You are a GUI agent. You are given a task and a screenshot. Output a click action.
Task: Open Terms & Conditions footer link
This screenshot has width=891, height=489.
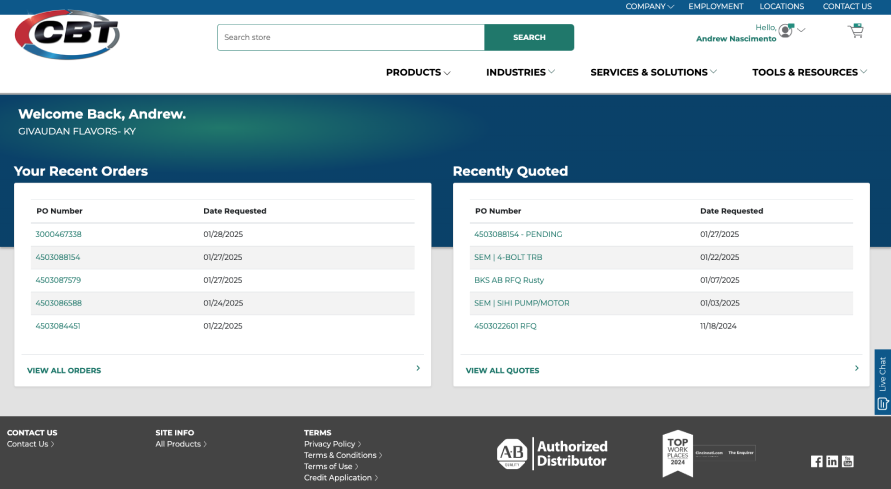click(x=343, y=455)
